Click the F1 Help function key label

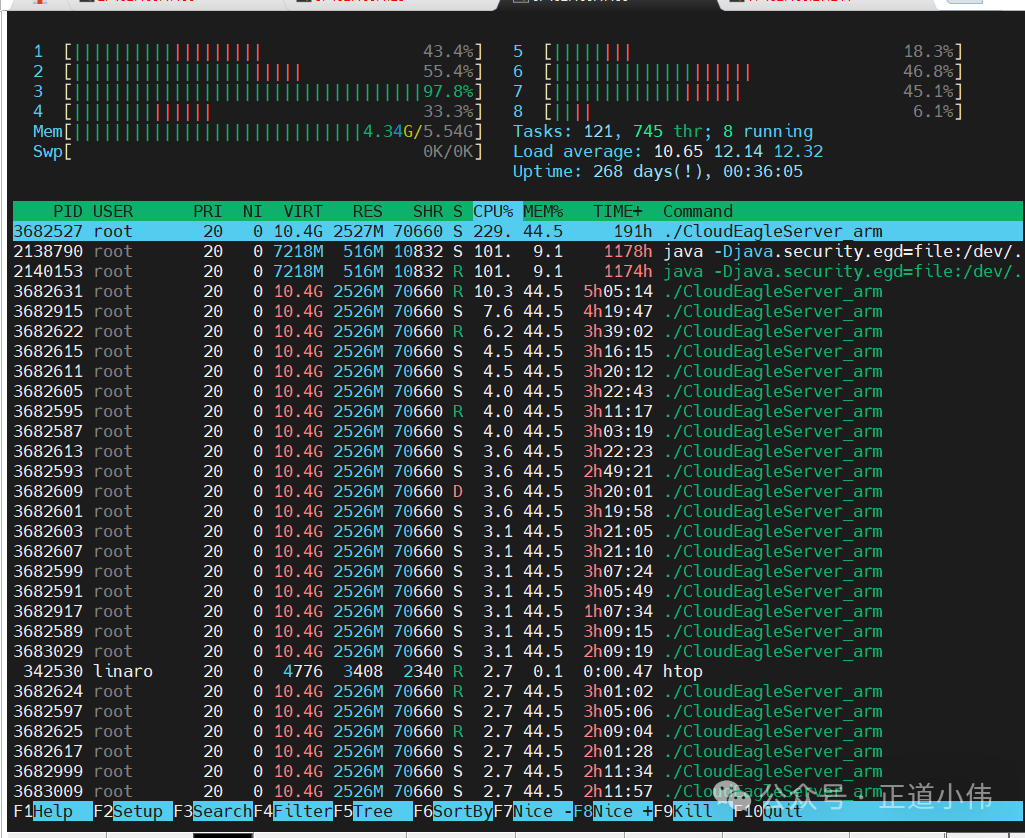tap(53, 811)
